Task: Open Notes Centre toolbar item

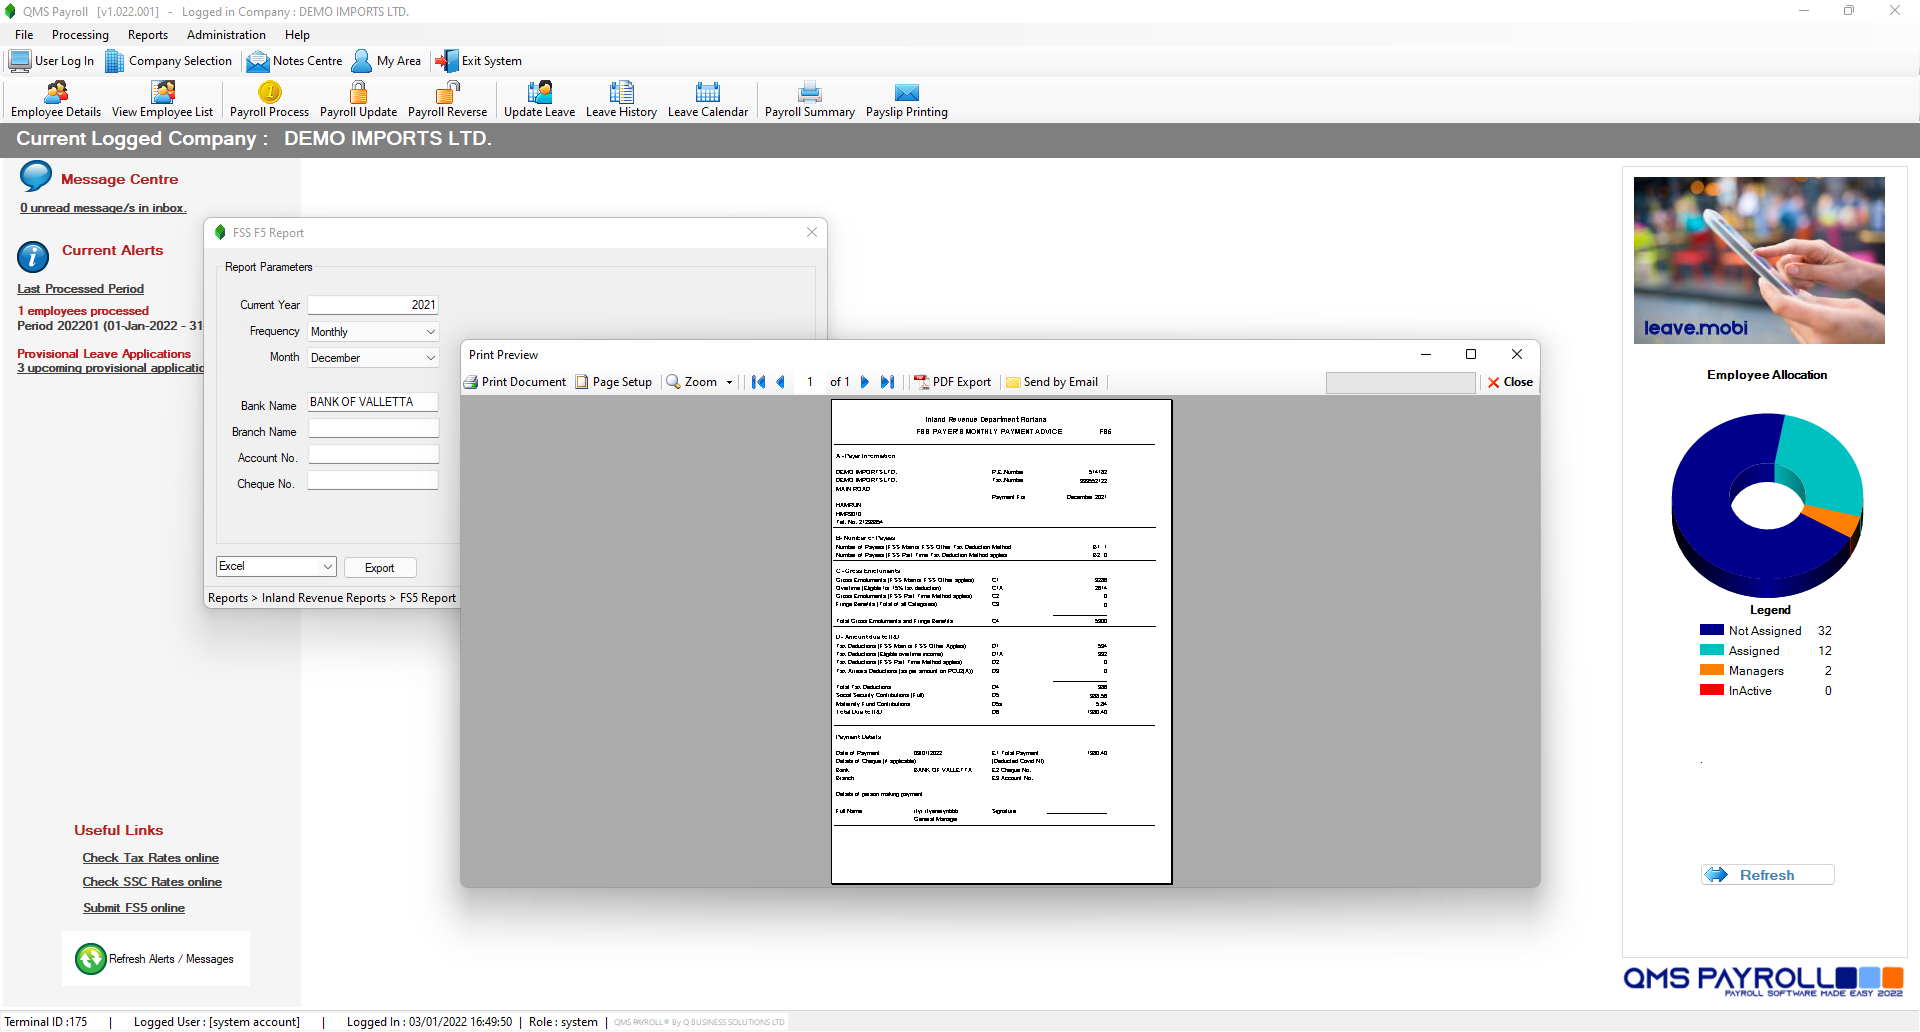Action: coord(294,61)
